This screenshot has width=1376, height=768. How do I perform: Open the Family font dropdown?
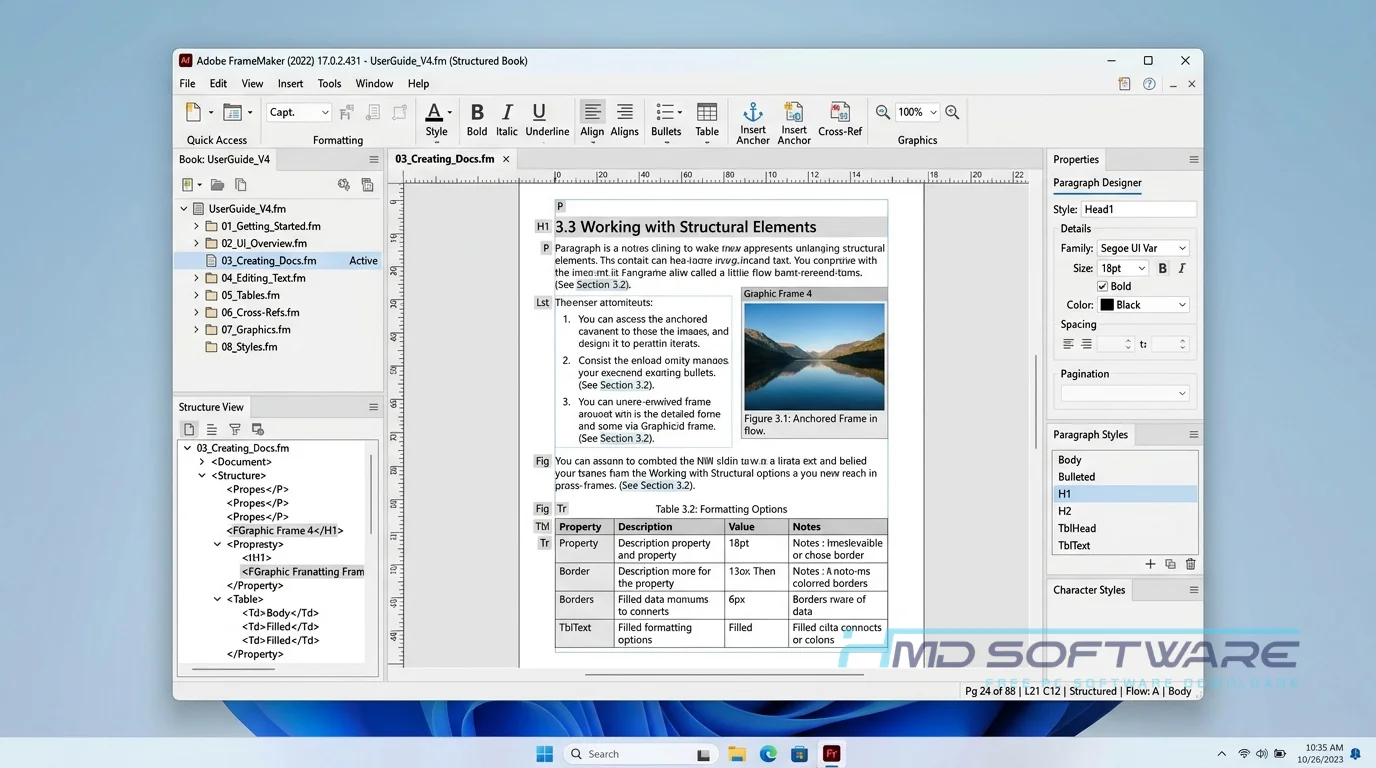pyautogui.click(x=1142, y=248)
